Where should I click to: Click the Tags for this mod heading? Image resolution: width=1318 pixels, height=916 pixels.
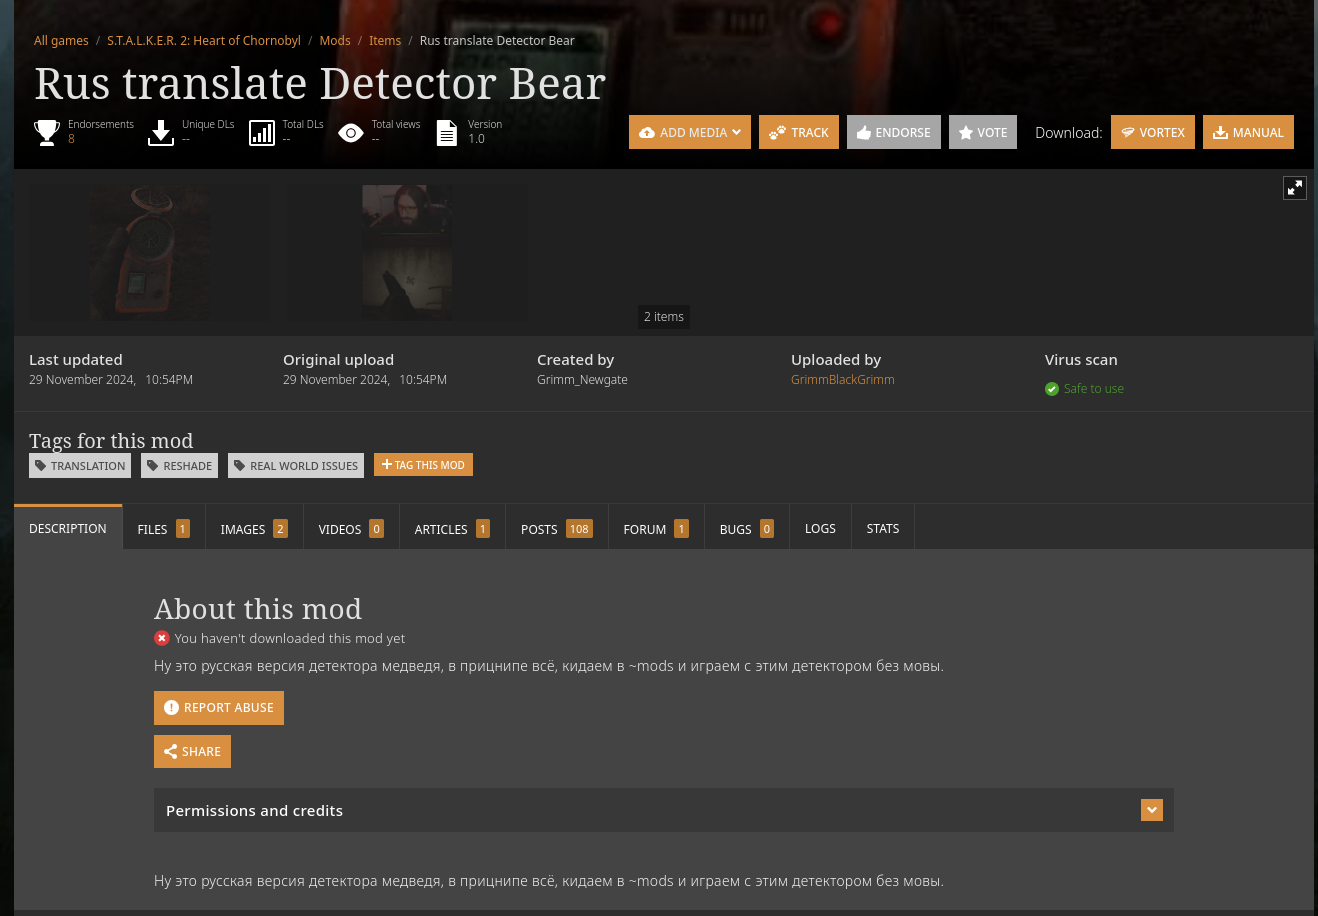tap(111, 441)
